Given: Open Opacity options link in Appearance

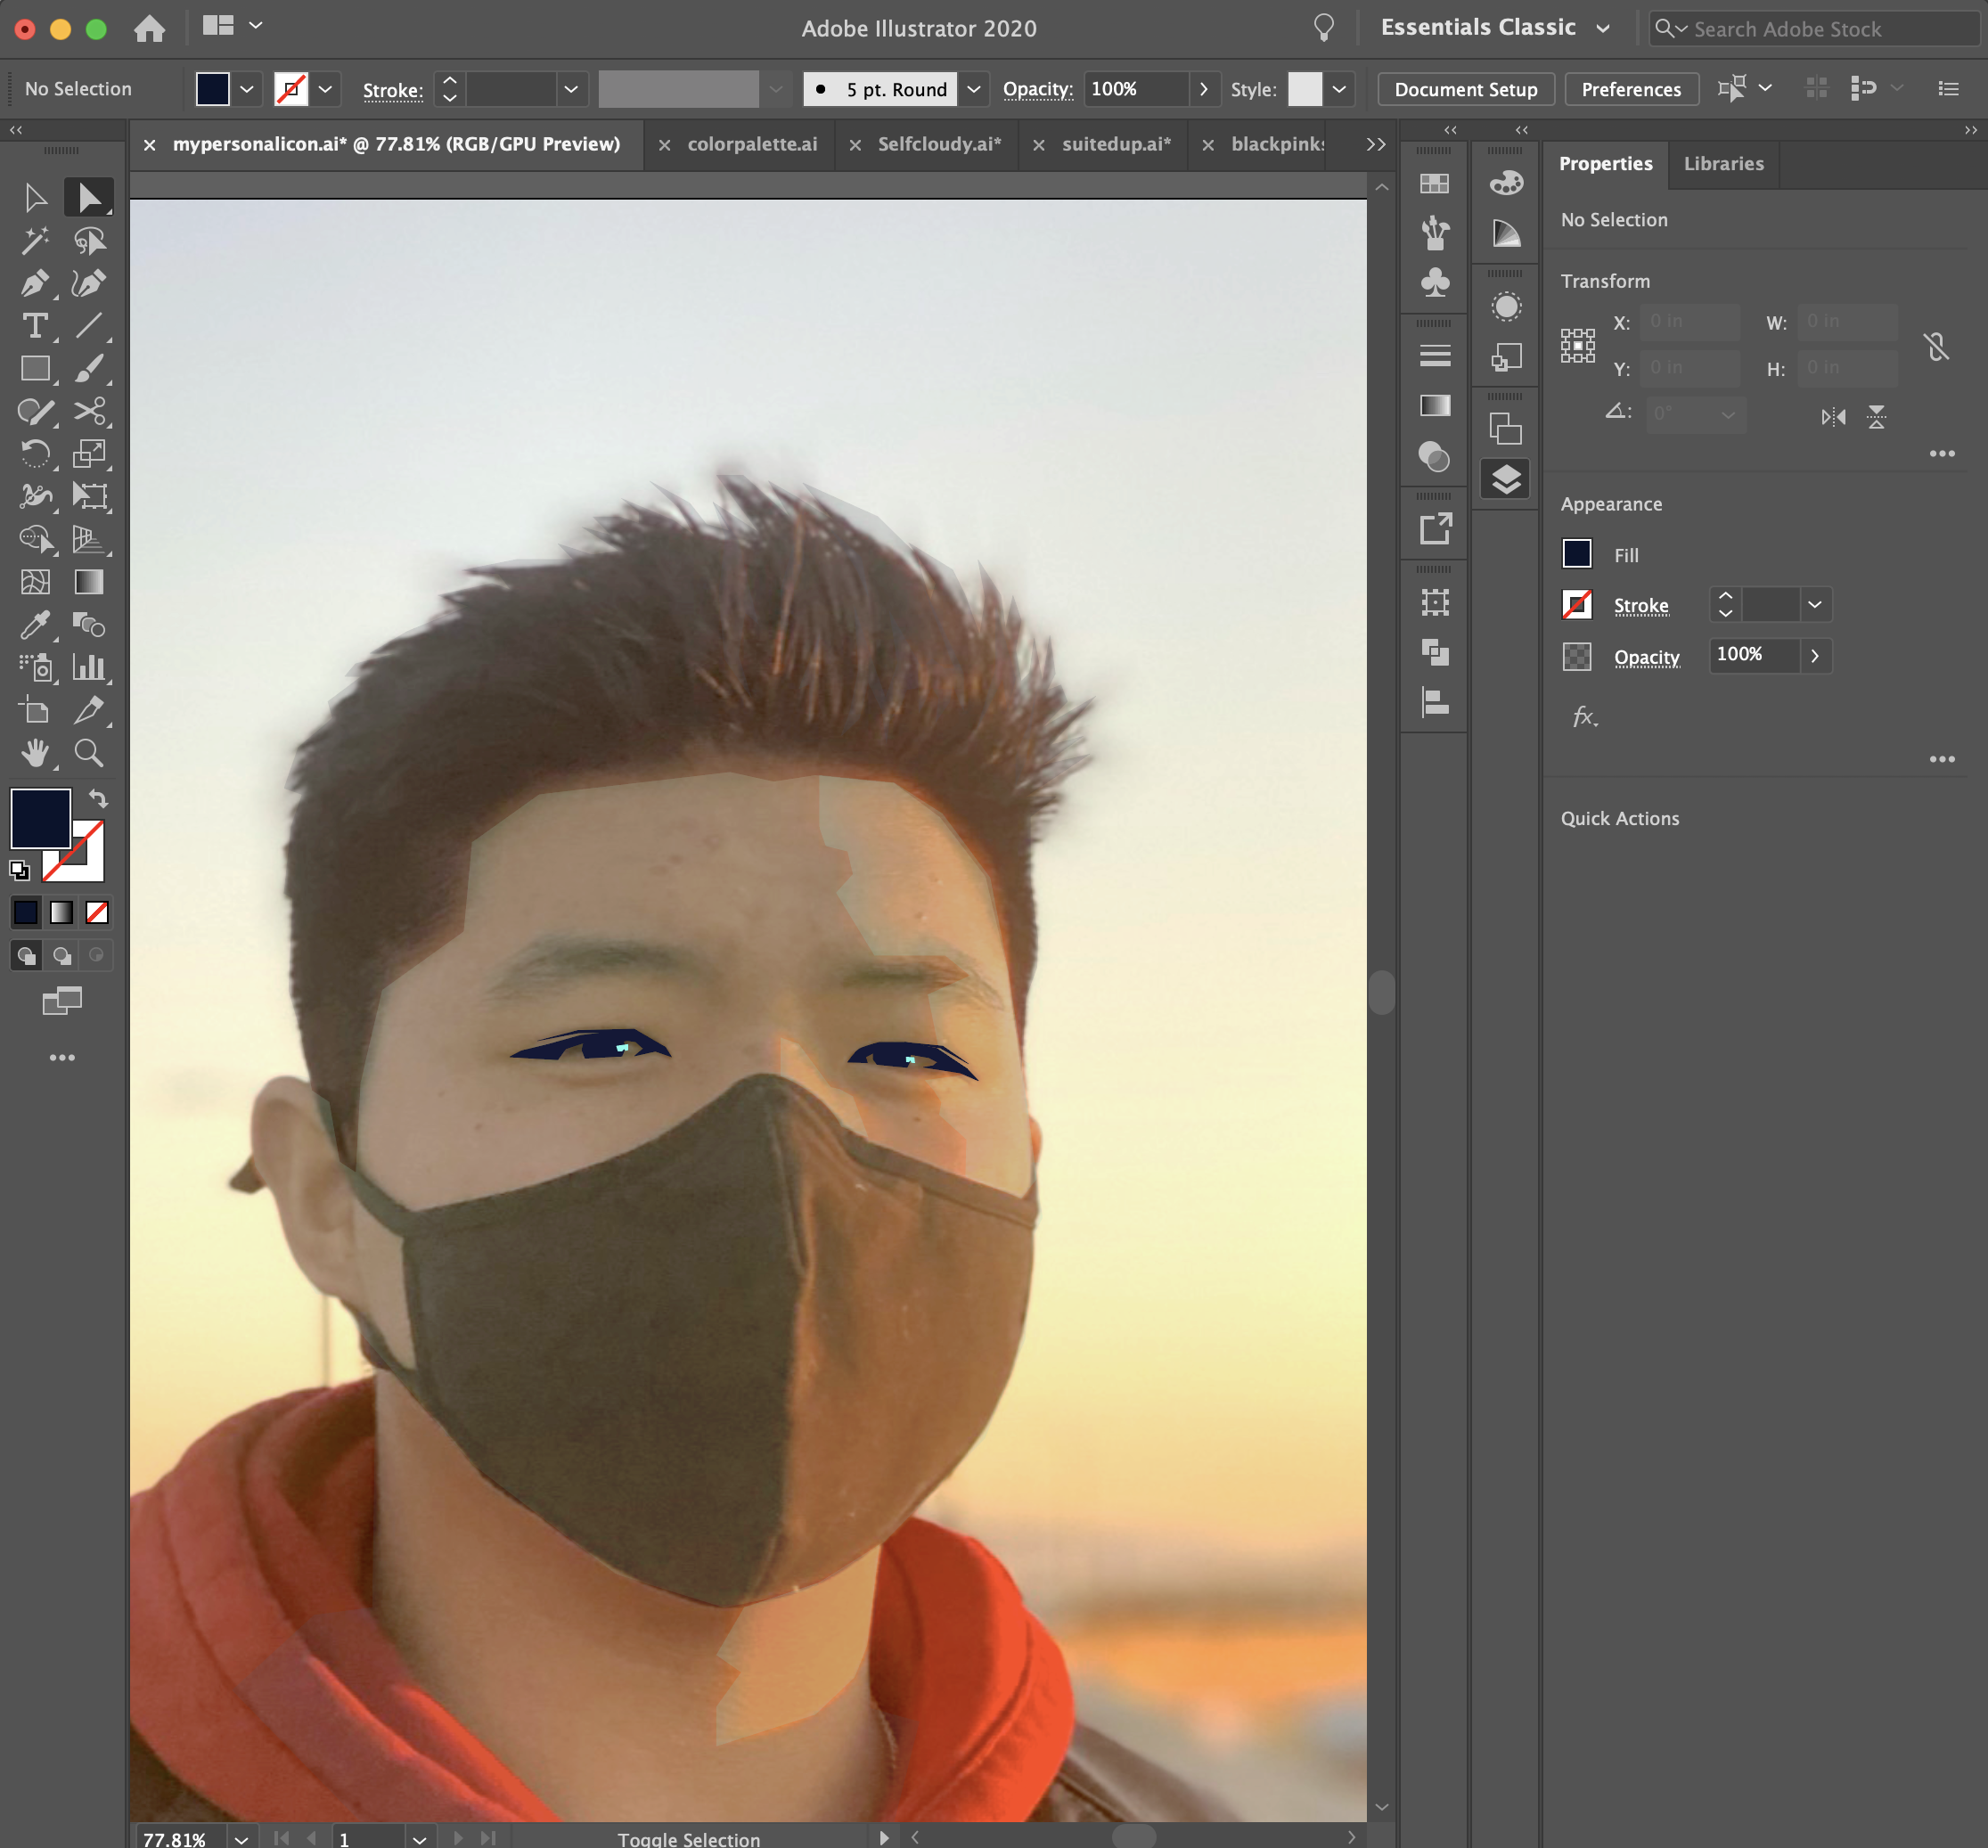Looking at the screenshot, I should [1646, 657].
